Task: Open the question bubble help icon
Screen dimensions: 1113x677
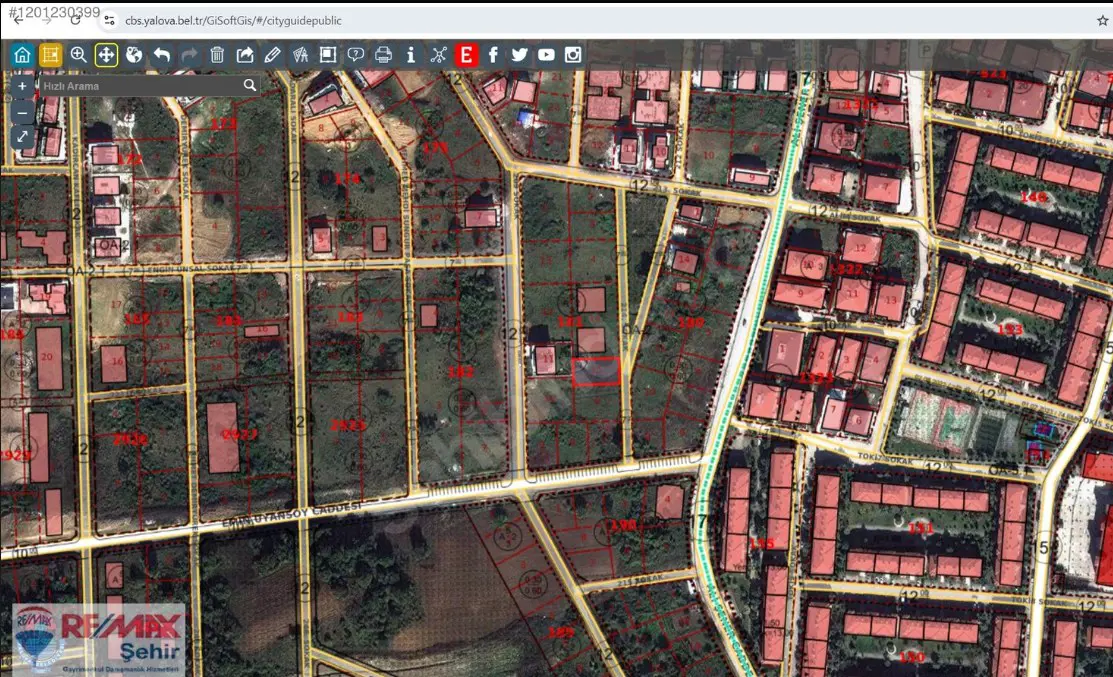Action: click(356, 55)
